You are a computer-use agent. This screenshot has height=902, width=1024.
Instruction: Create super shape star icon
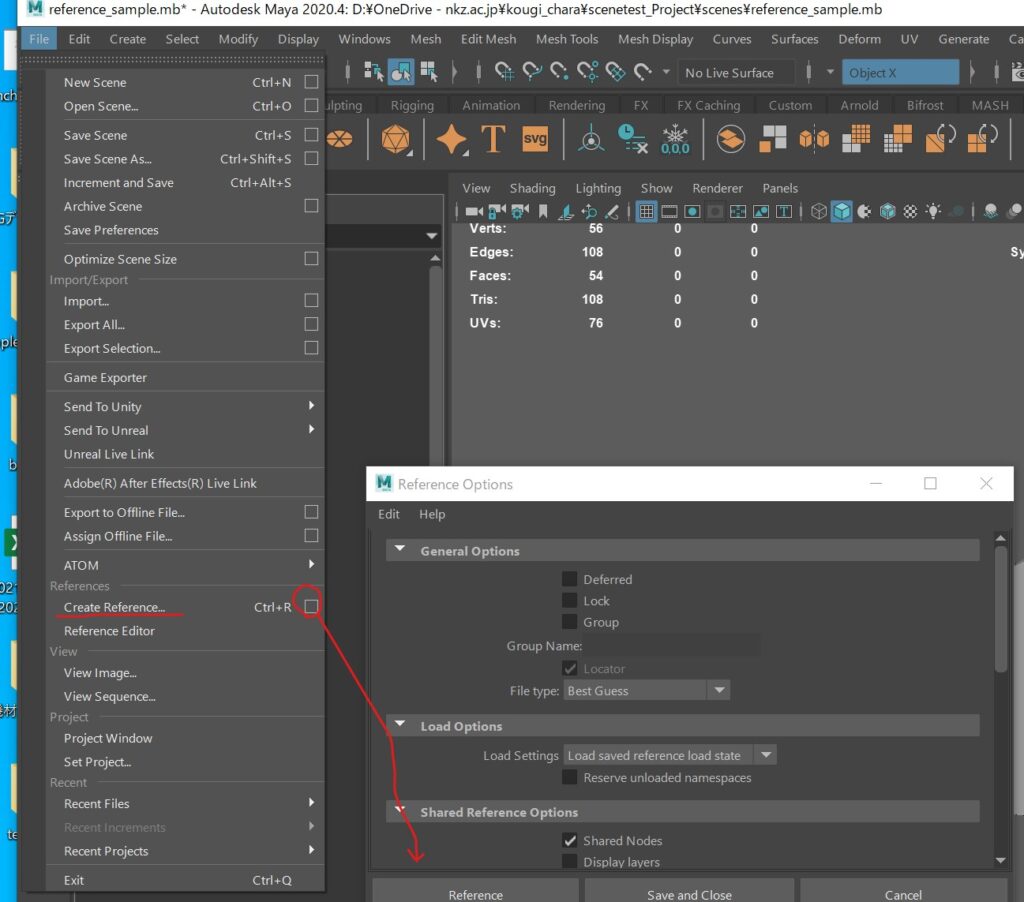point(451,139)
